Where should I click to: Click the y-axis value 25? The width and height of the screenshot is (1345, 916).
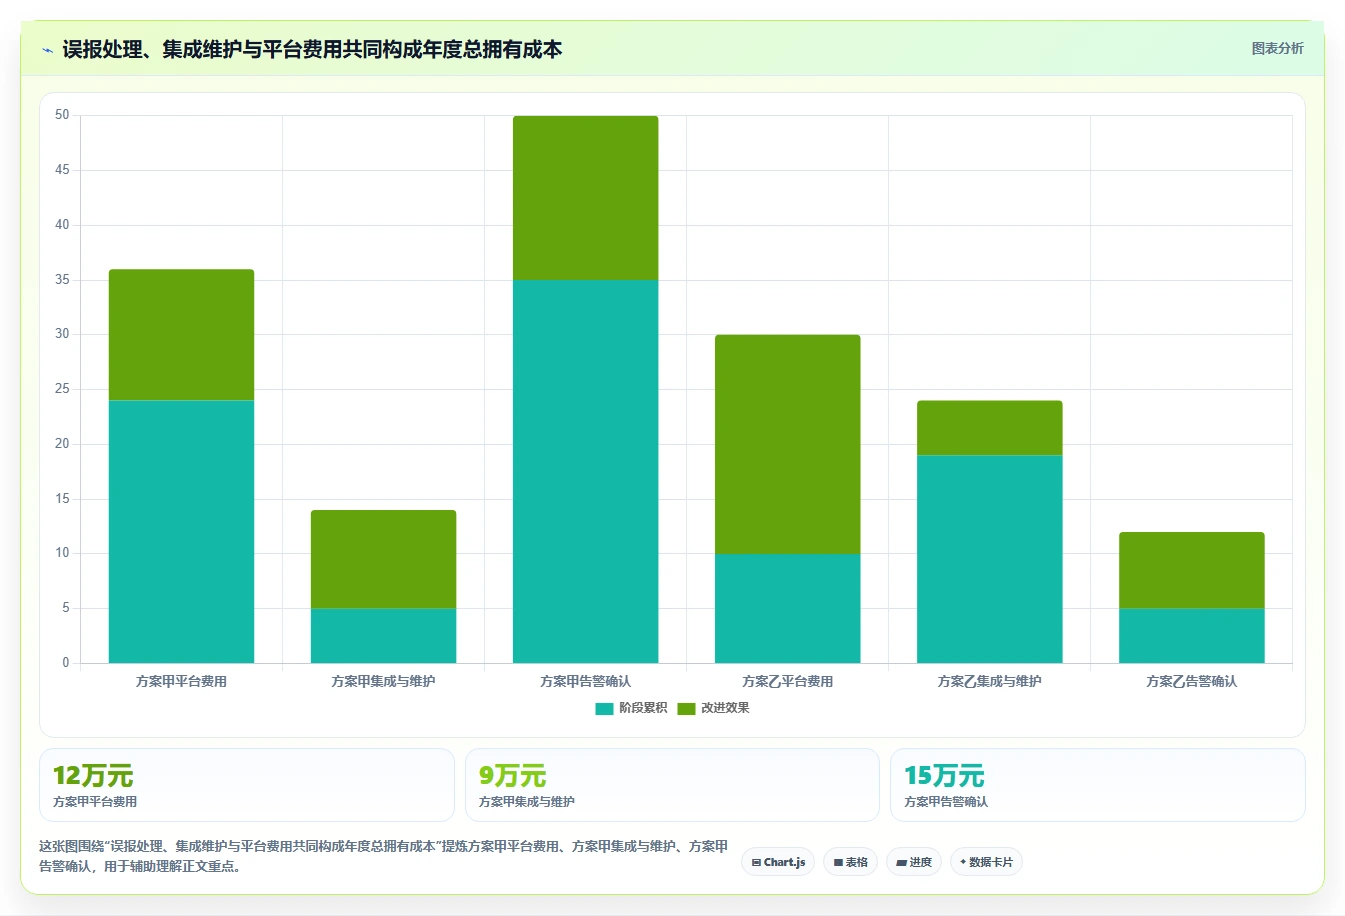coord(62,389)
